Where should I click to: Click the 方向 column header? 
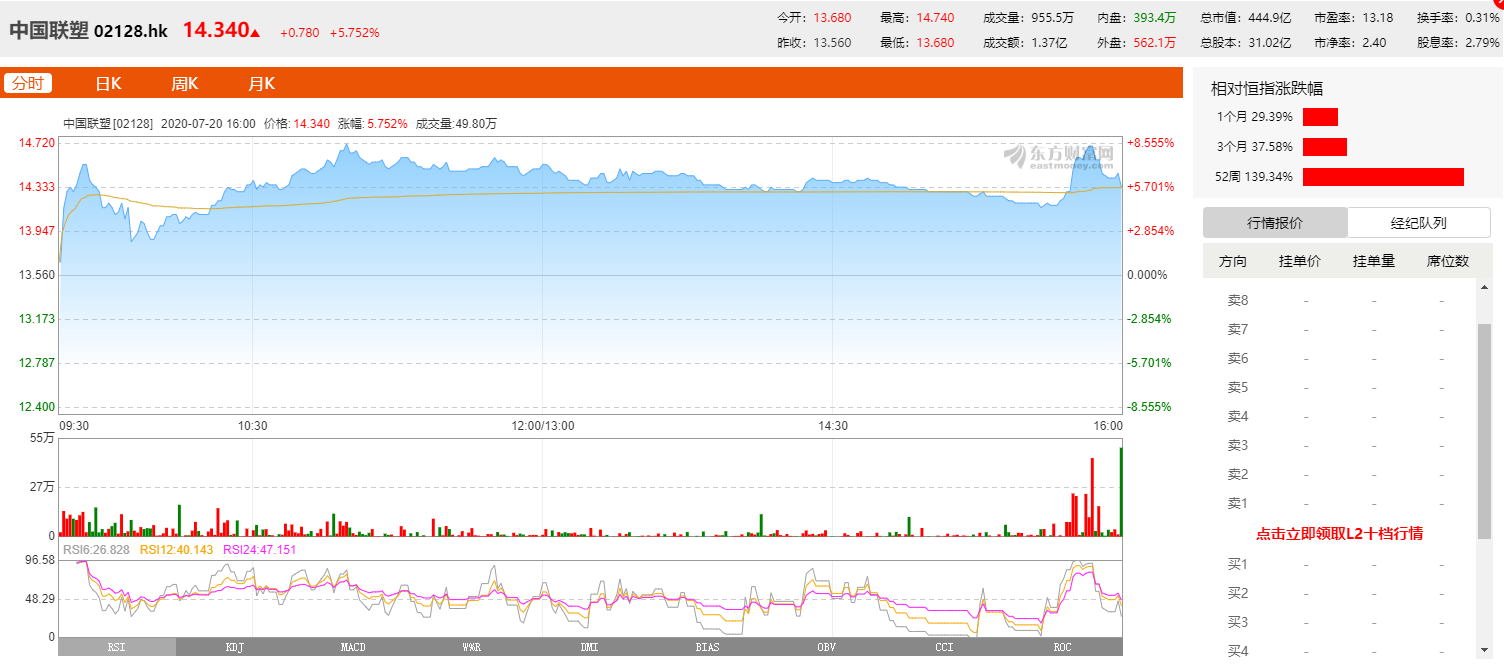point(1233,262)
